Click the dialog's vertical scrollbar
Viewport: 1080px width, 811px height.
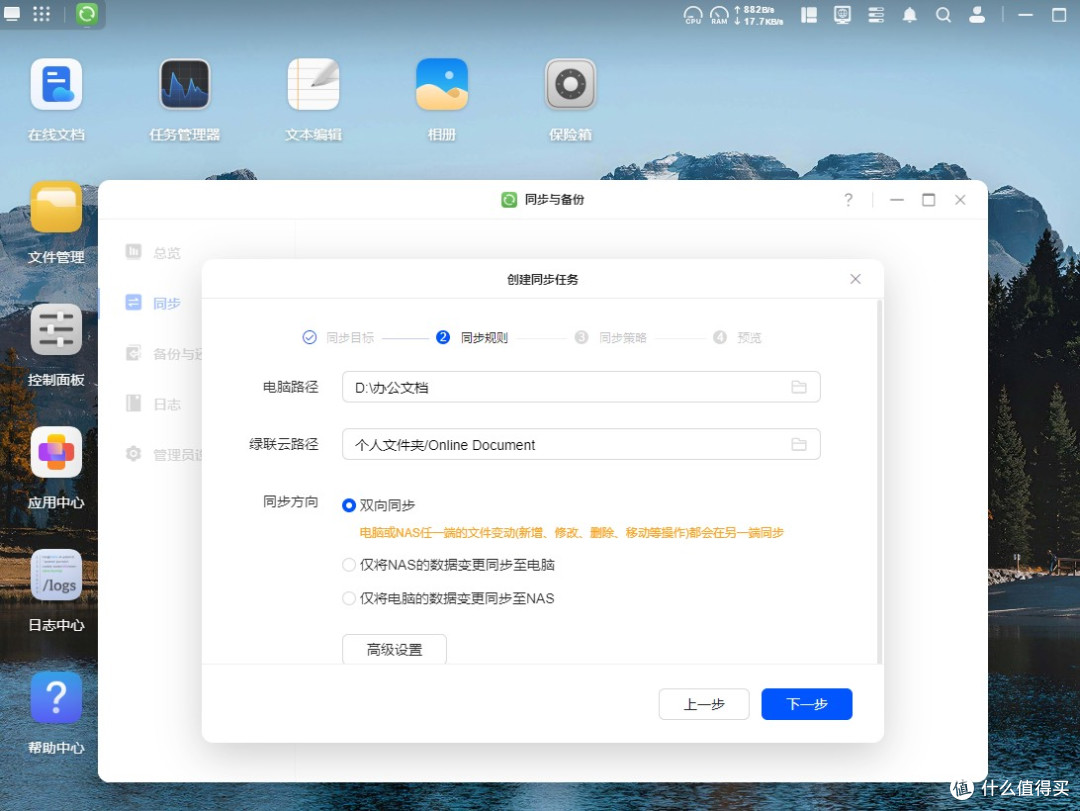879,481
